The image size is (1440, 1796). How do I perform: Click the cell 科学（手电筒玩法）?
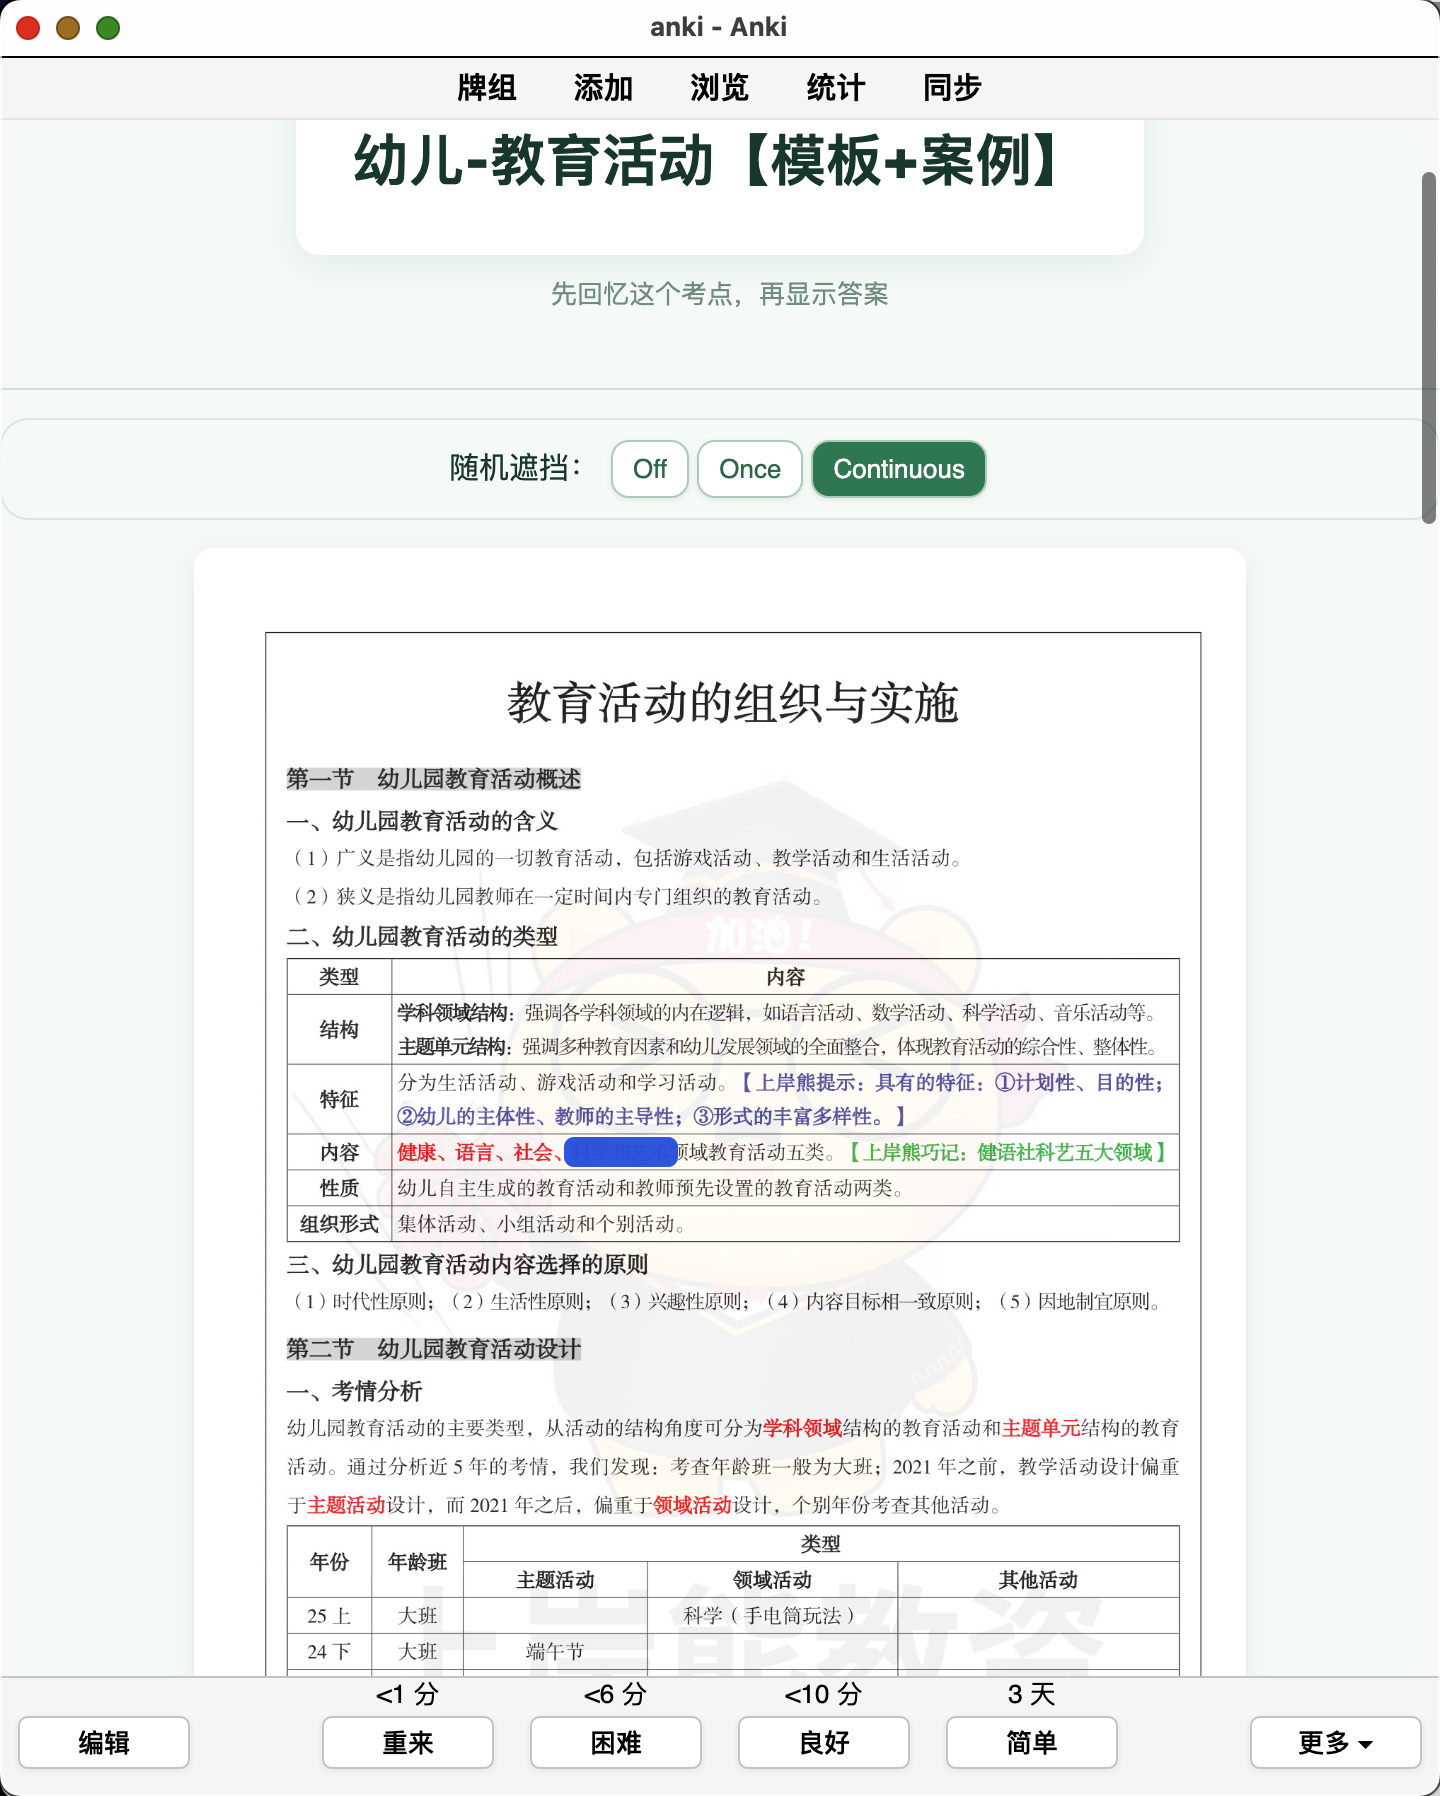pos(772,1616)
